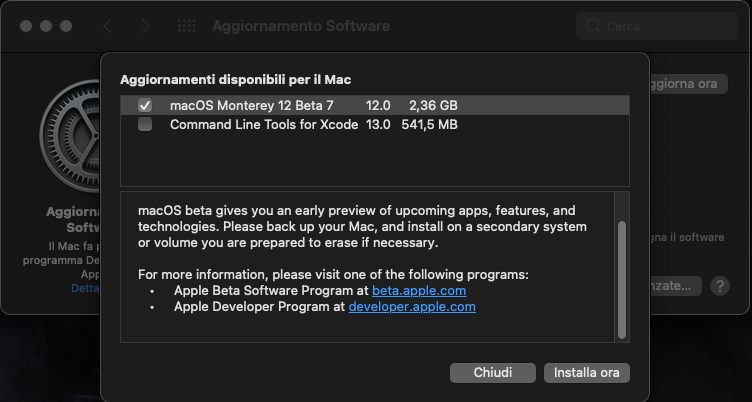This screenshot has height=402, width=752.
Task: Click the Software Update gear icon
Action: point(70,136)
